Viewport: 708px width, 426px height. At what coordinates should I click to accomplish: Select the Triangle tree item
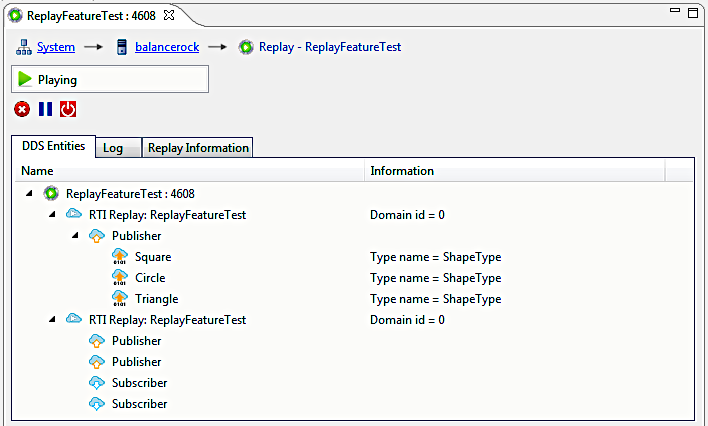pyautogui.click(x=157, y=299)
